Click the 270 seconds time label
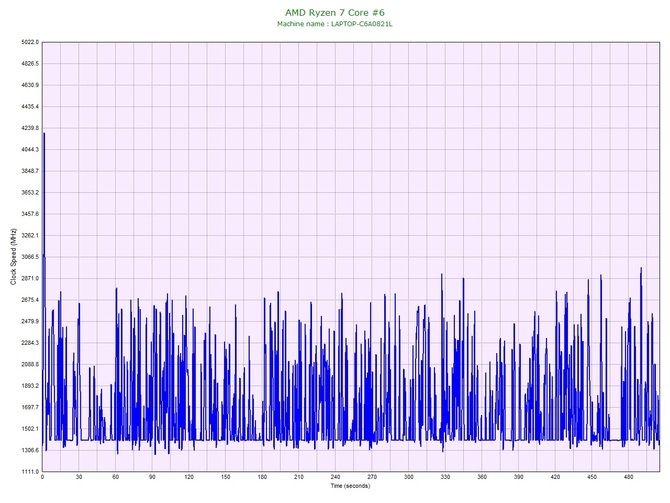Image resolution: width=670 pixels, height=503 pixels. tap(372, 477)
